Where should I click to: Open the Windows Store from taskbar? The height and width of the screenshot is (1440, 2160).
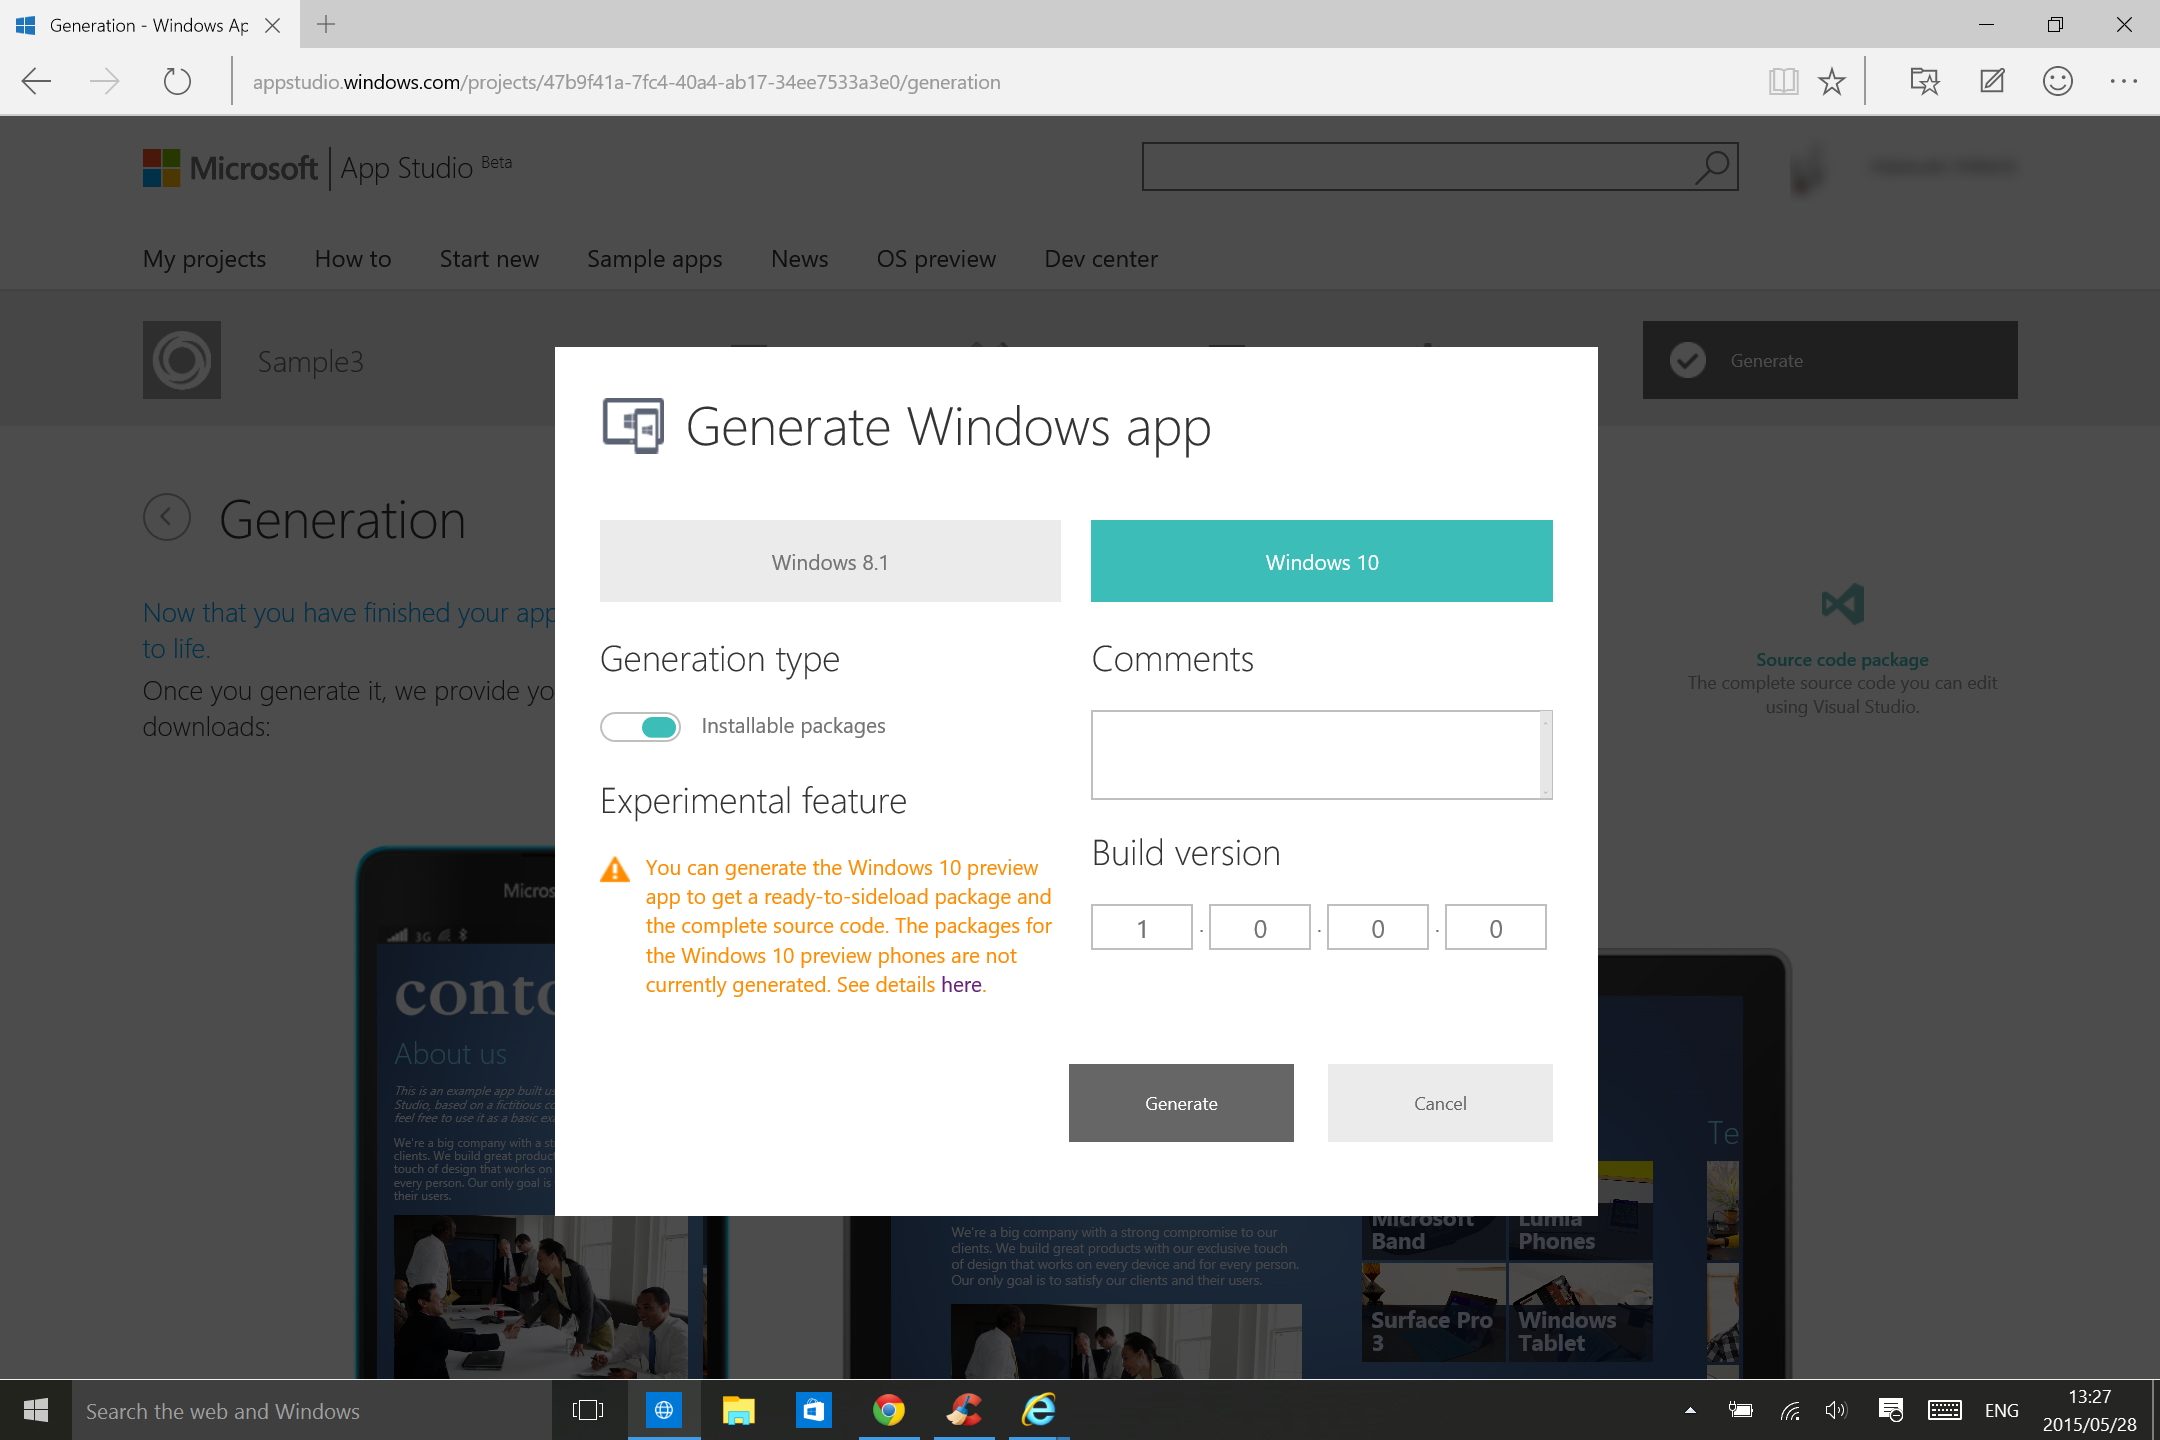coord(814,1411)
